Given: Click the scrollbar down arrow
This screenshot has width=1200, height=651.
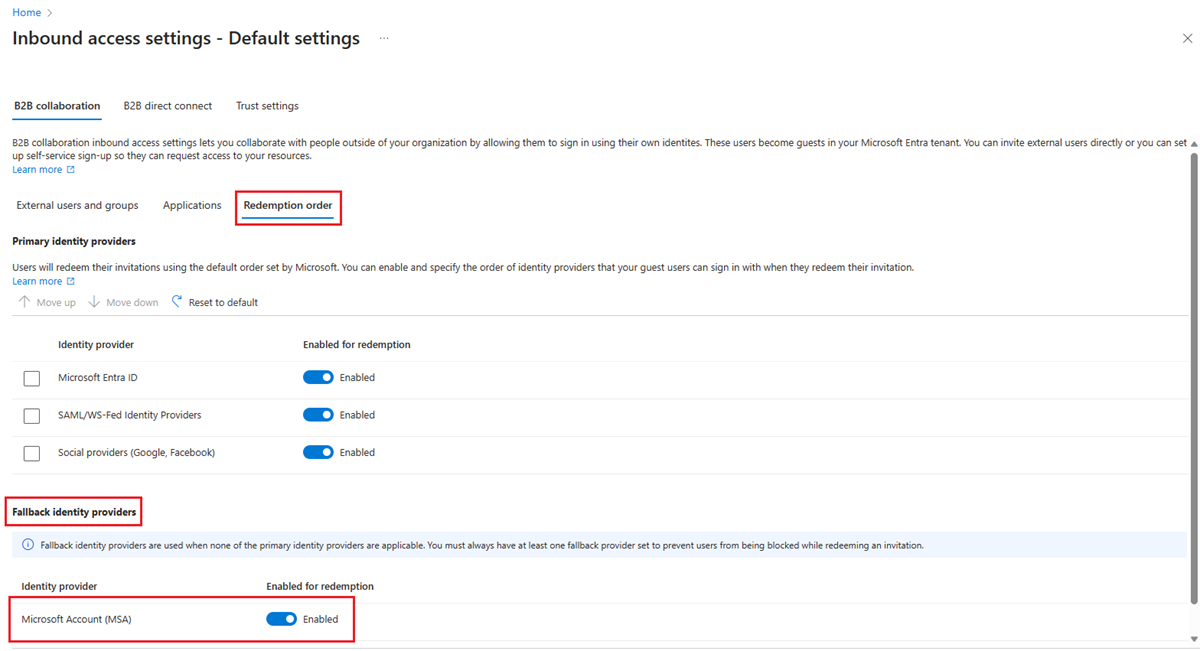Looking at the screenshot, I should tap(1193, 639).
